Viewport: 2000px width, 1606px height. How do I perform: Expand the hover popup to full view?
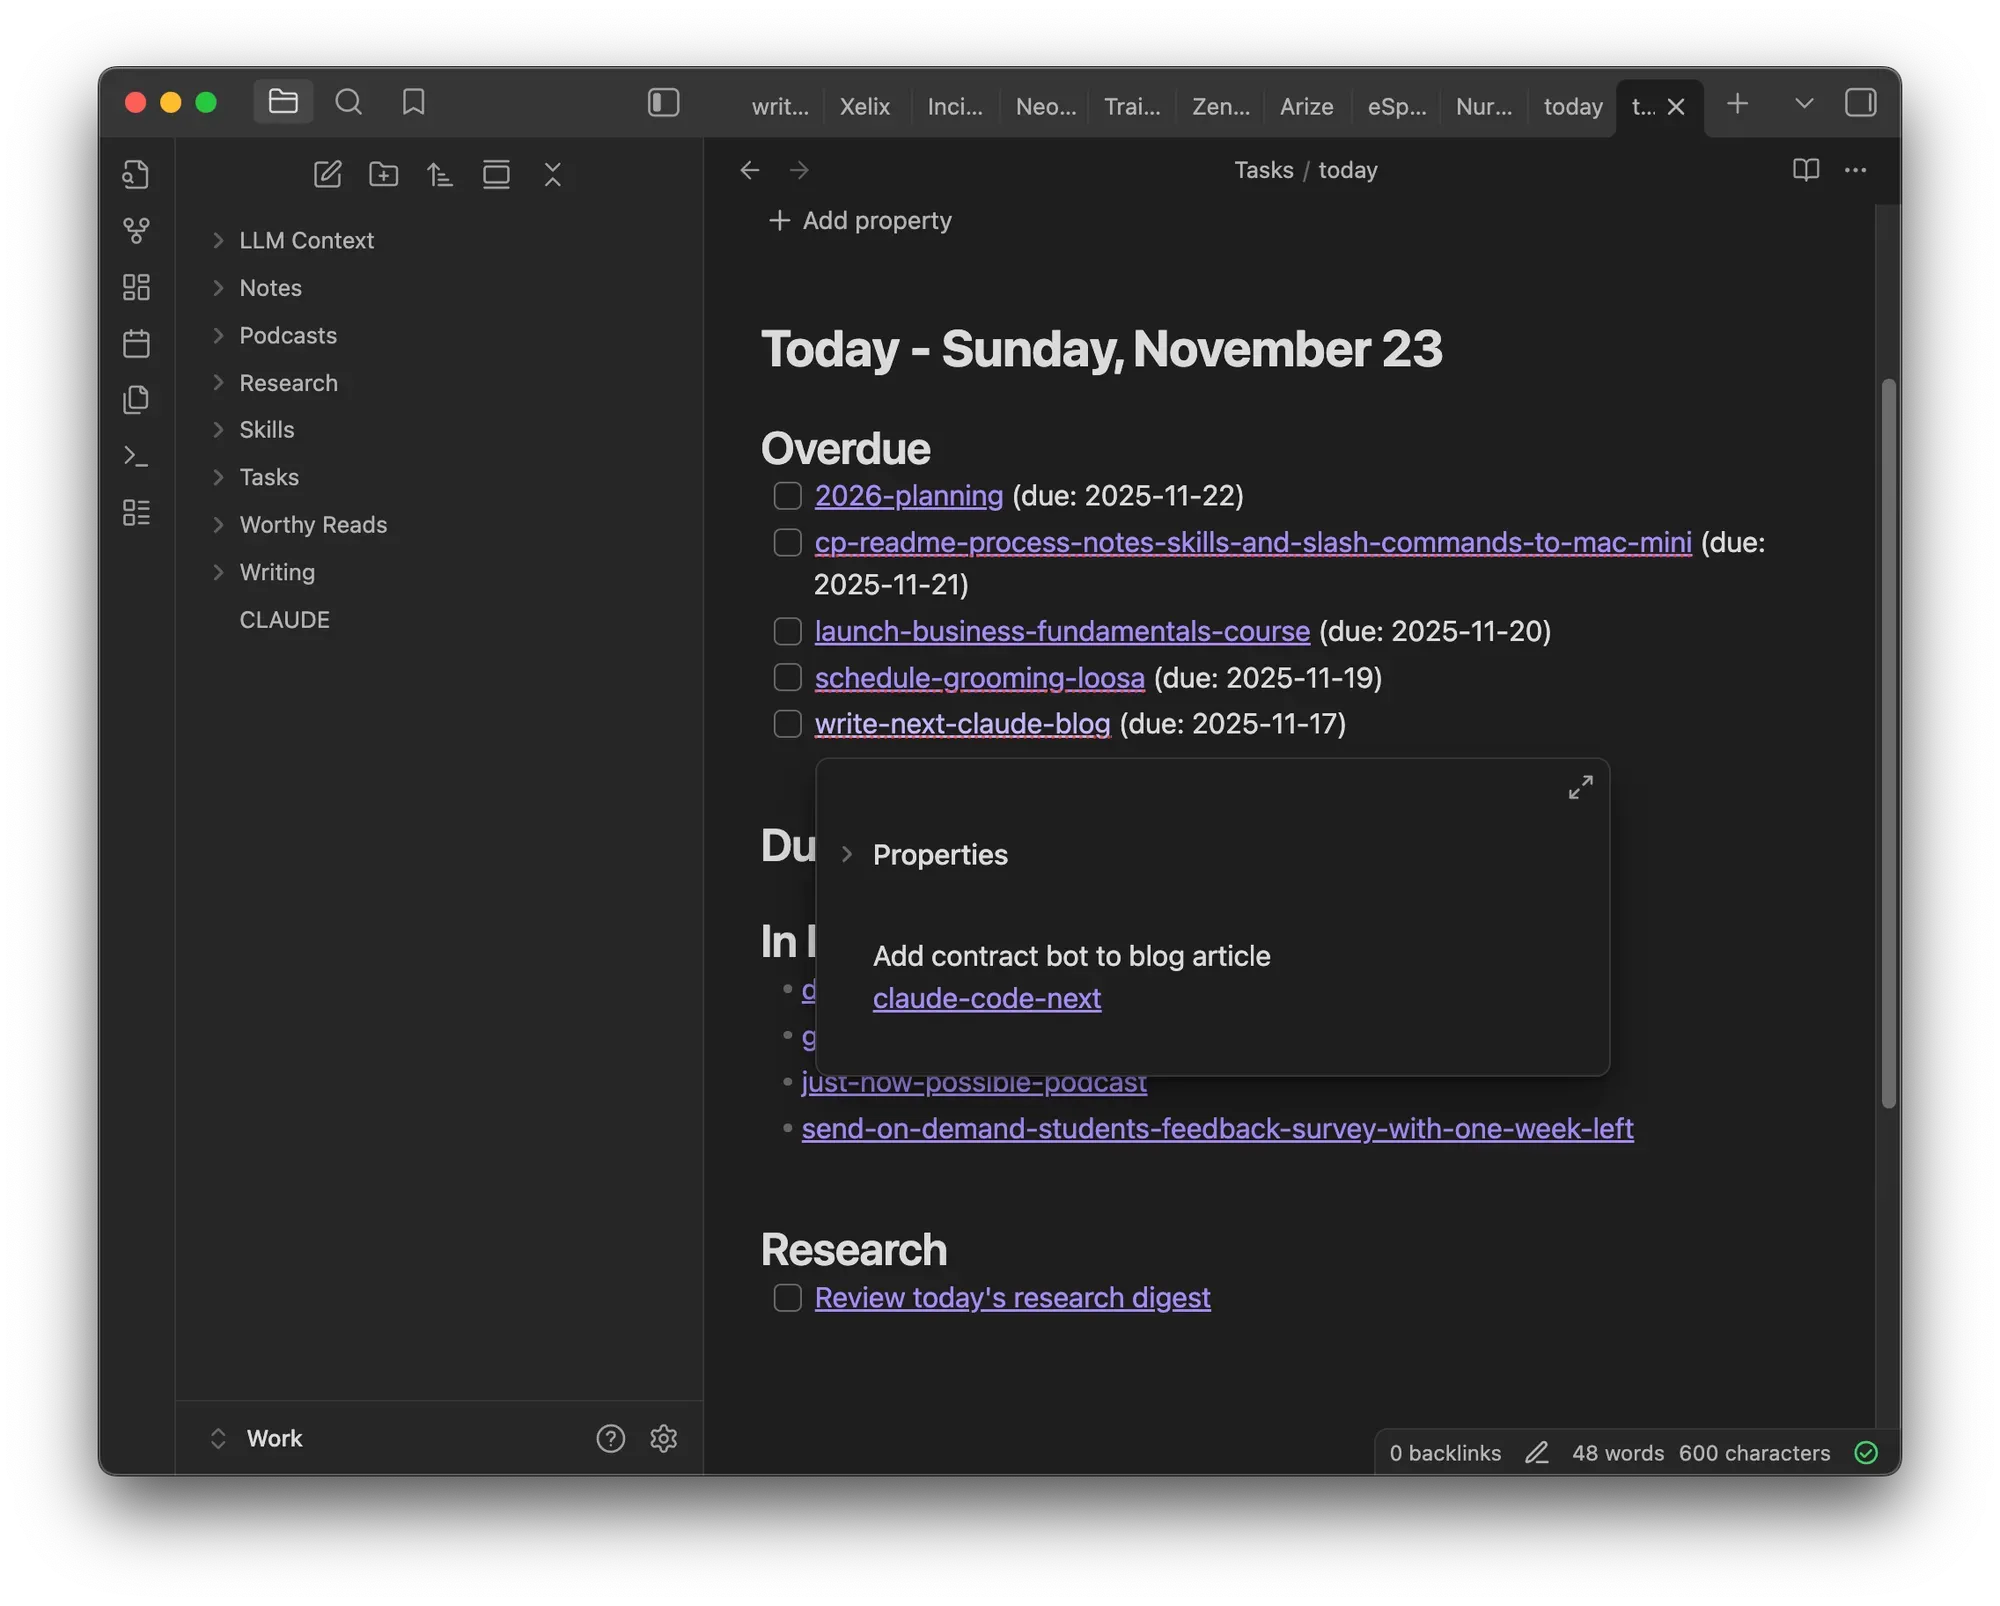point(1580,787)
